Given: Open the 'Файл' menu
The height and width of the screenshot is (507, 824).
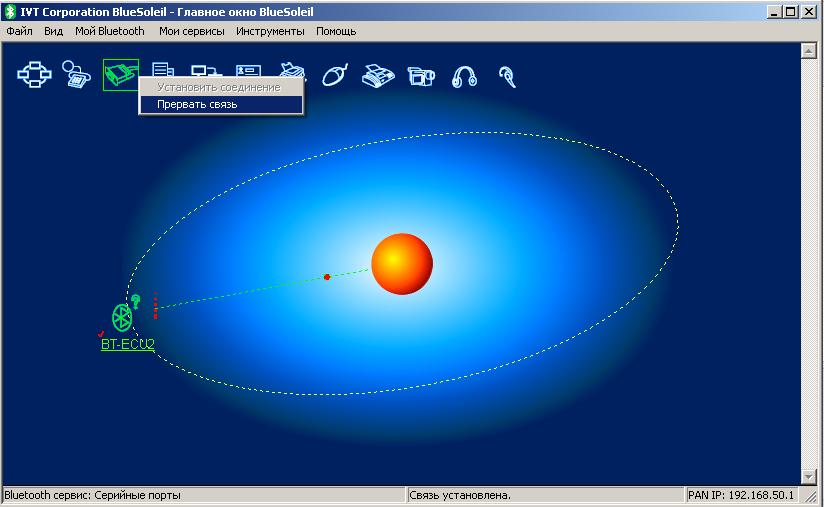Looking at the screenshot, I should point(19,31).
